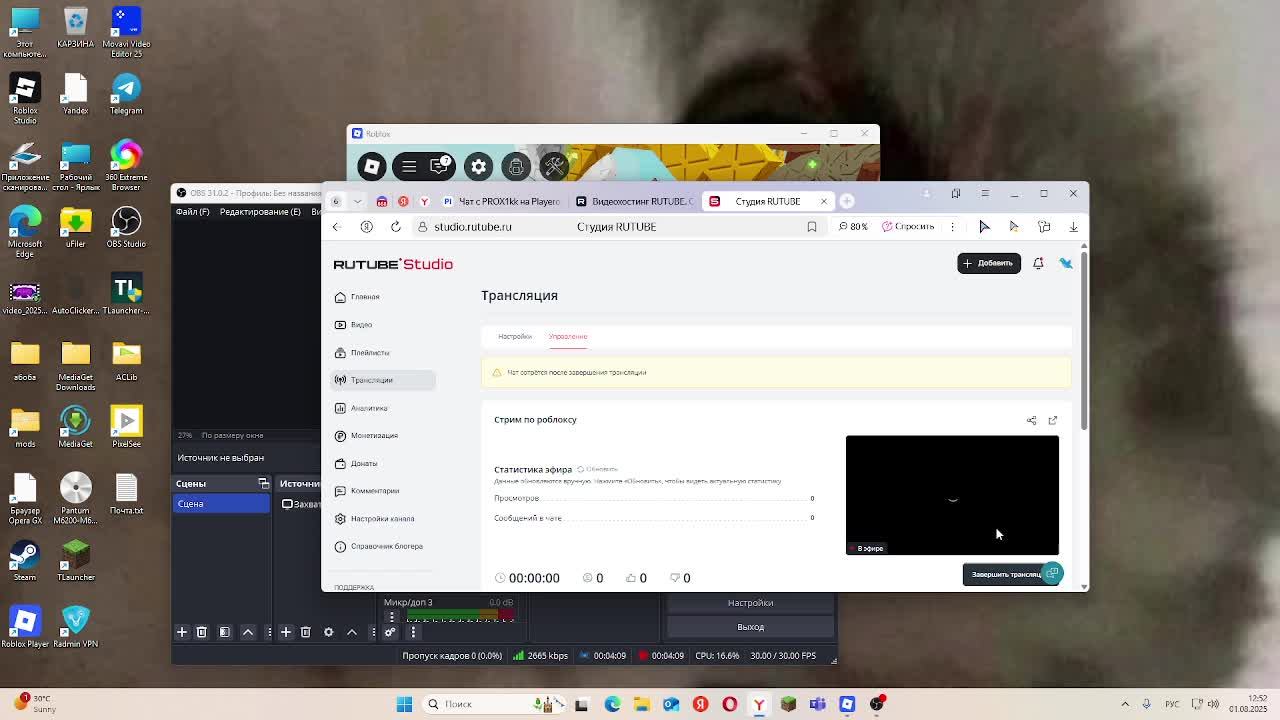Open a new browser tab
Screen dimensions: 1280x720
pos(847,201)
